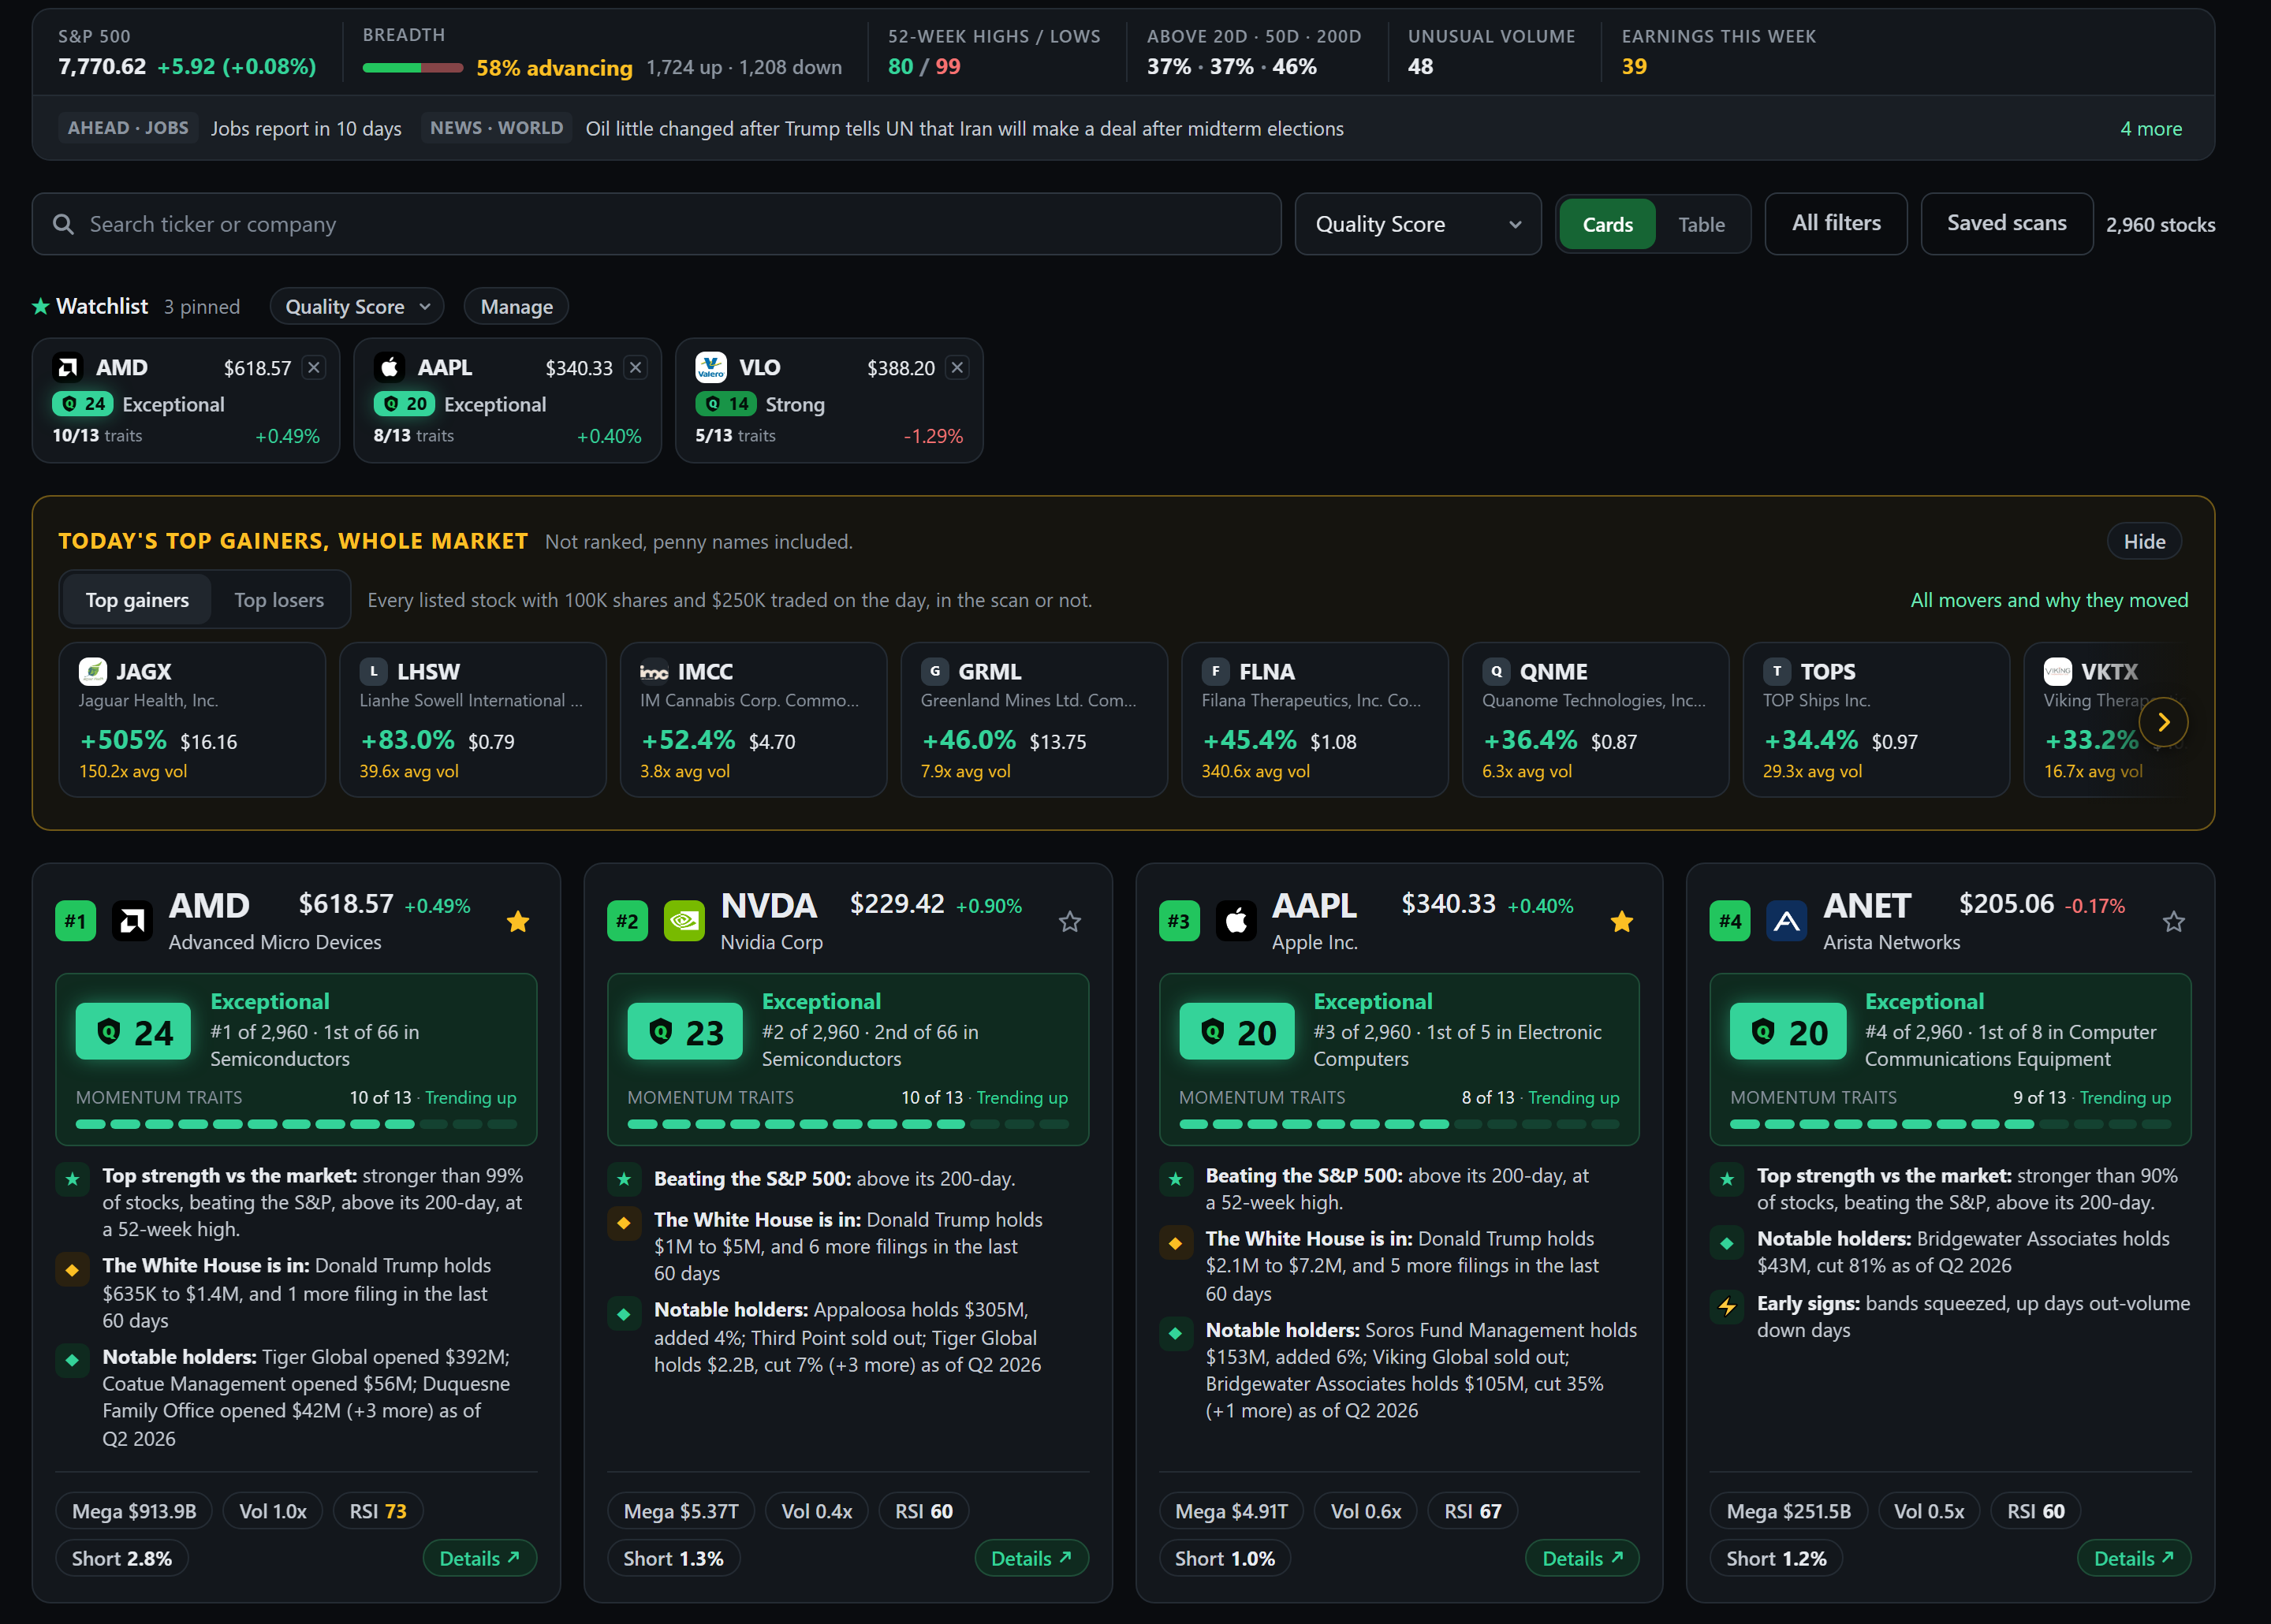Click the QNME letter badge icon
2271x1624 pixels.
(x=1496, y=671)
